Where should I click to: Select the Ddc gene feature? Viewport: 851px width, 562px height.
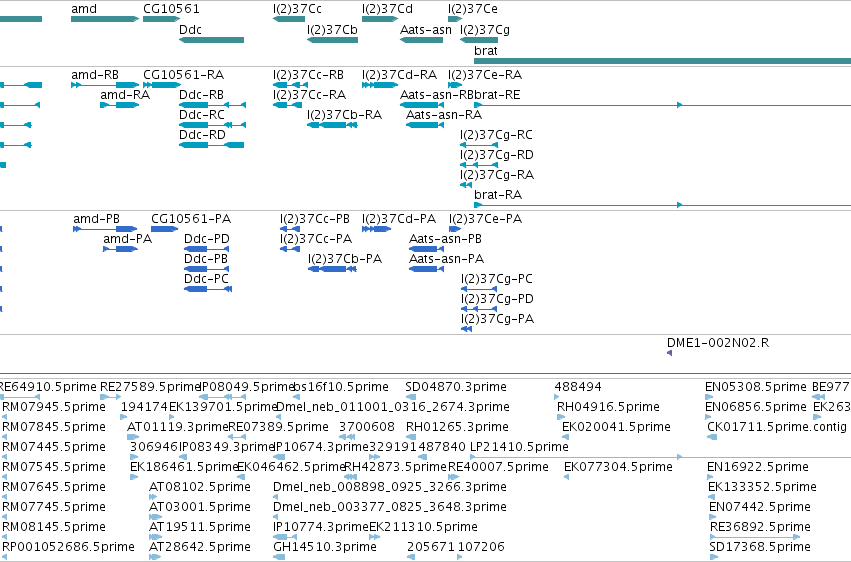212,40
